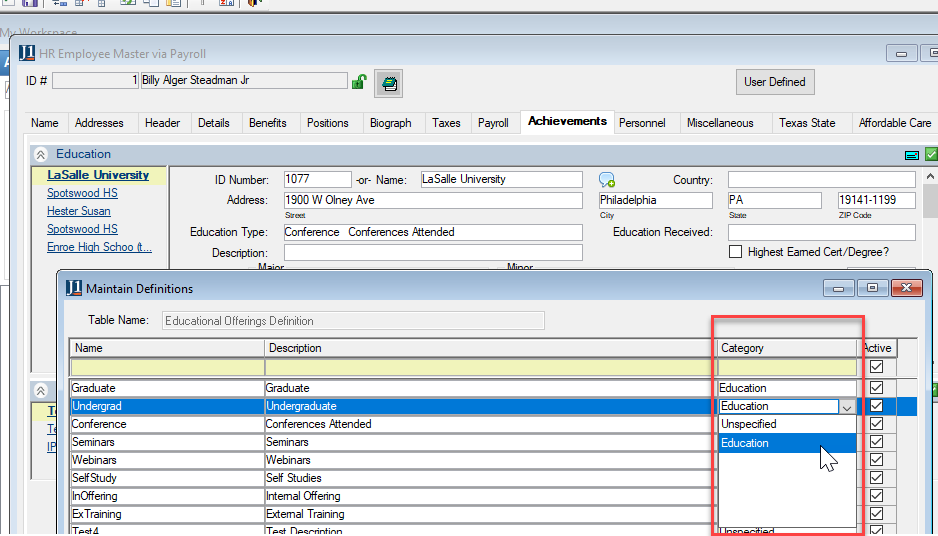
Task: Toggle Active checkbox for Seminars row
Action: click(x=877, y=442)
